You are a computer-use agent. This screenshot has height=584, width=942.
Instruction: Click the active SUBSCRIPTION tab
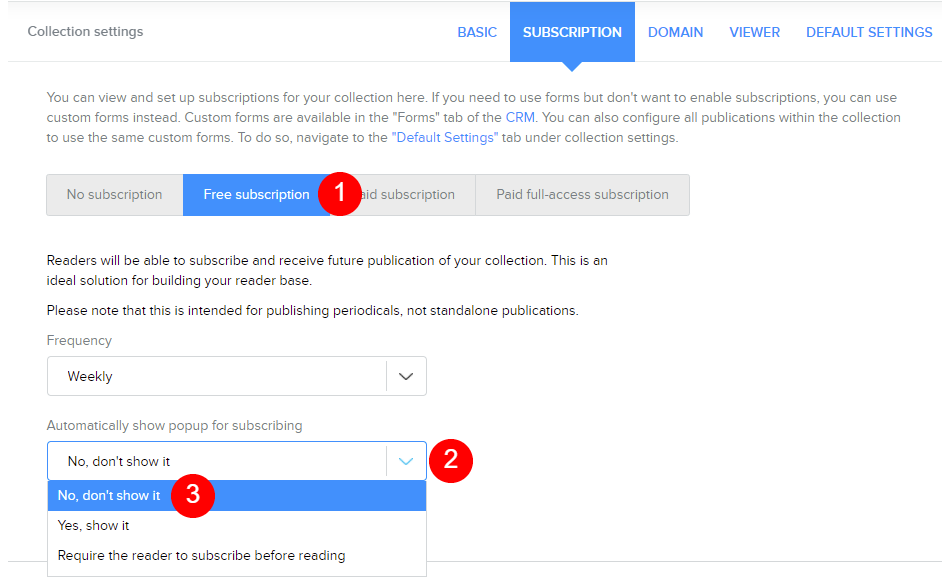tap(572, 32)
